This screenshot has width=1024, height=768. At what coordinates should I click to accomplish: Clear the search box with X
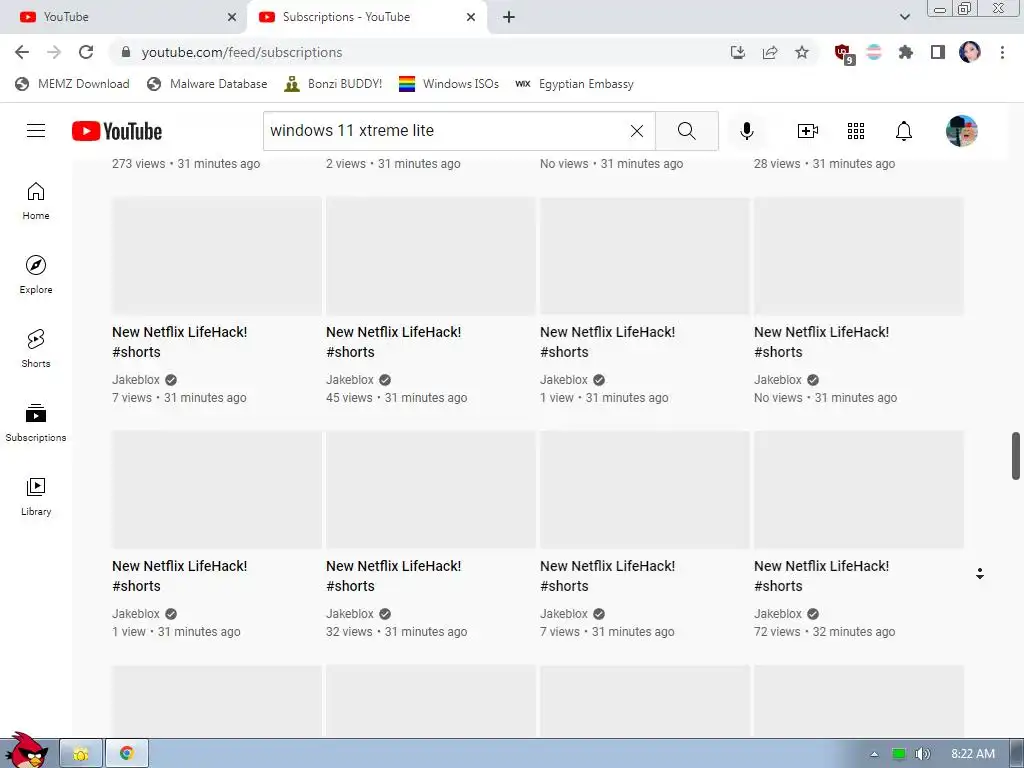click(637, 131)
